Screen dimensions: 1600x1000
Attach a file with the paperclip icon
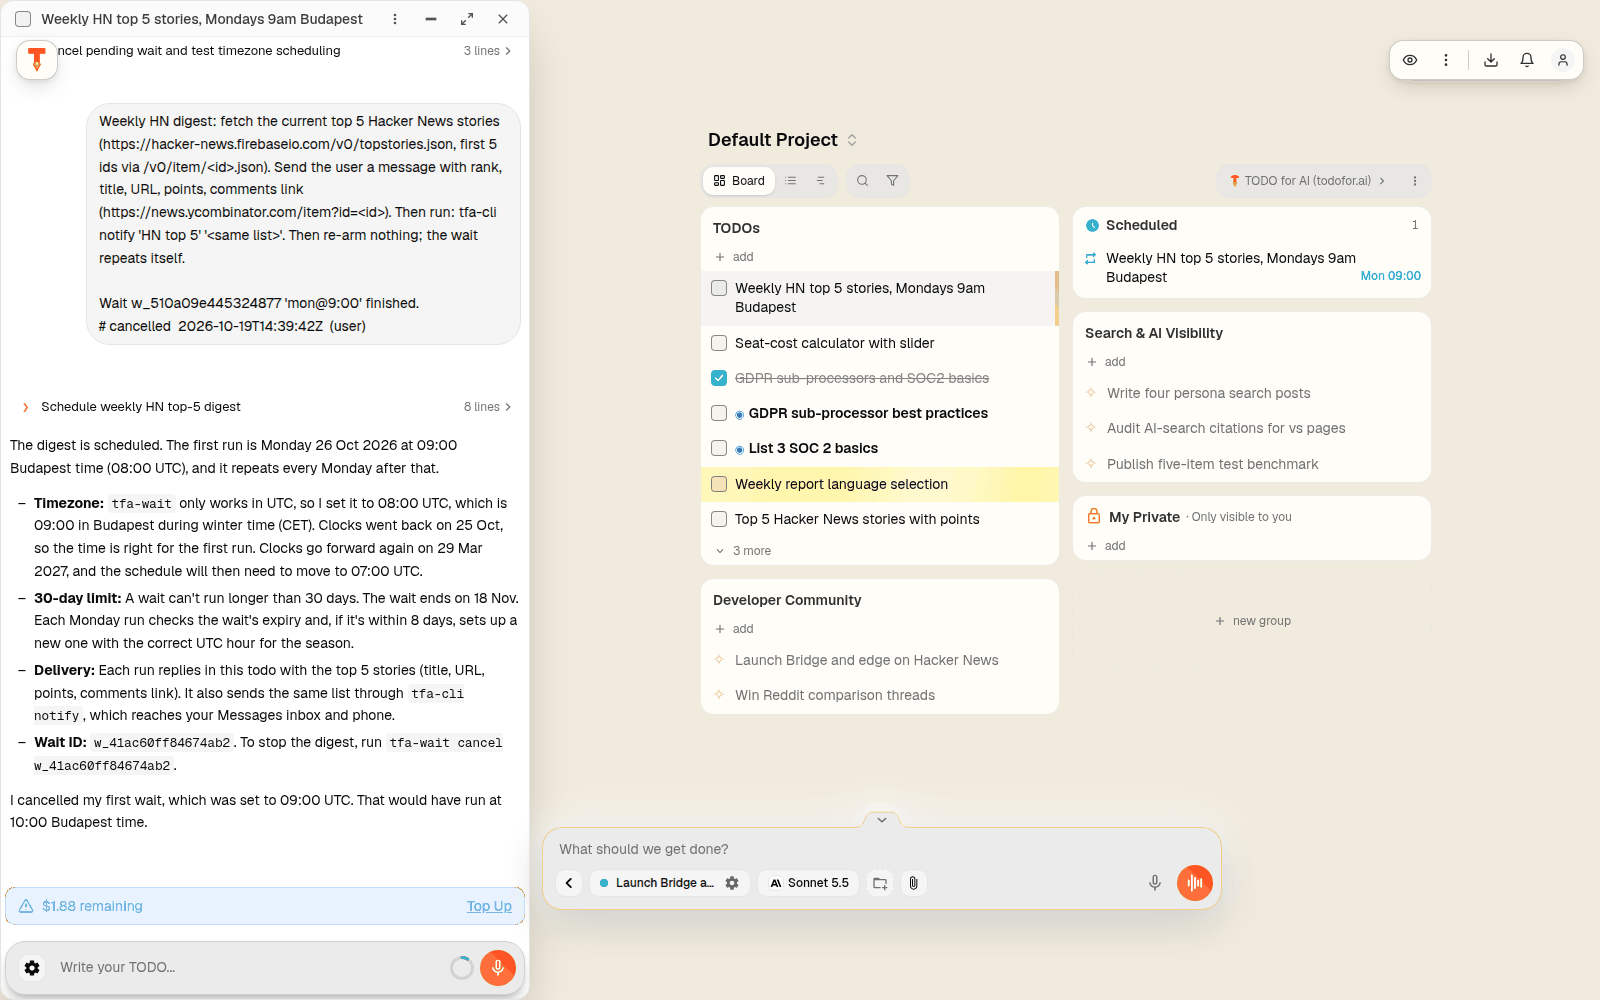[913, 883]
